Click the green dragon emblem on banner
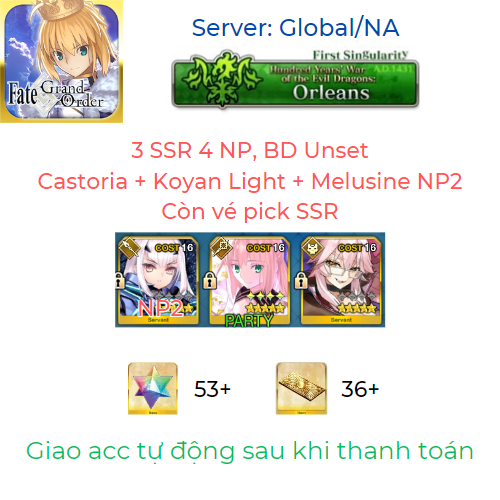The image size is (500, 500). point(223,79)
